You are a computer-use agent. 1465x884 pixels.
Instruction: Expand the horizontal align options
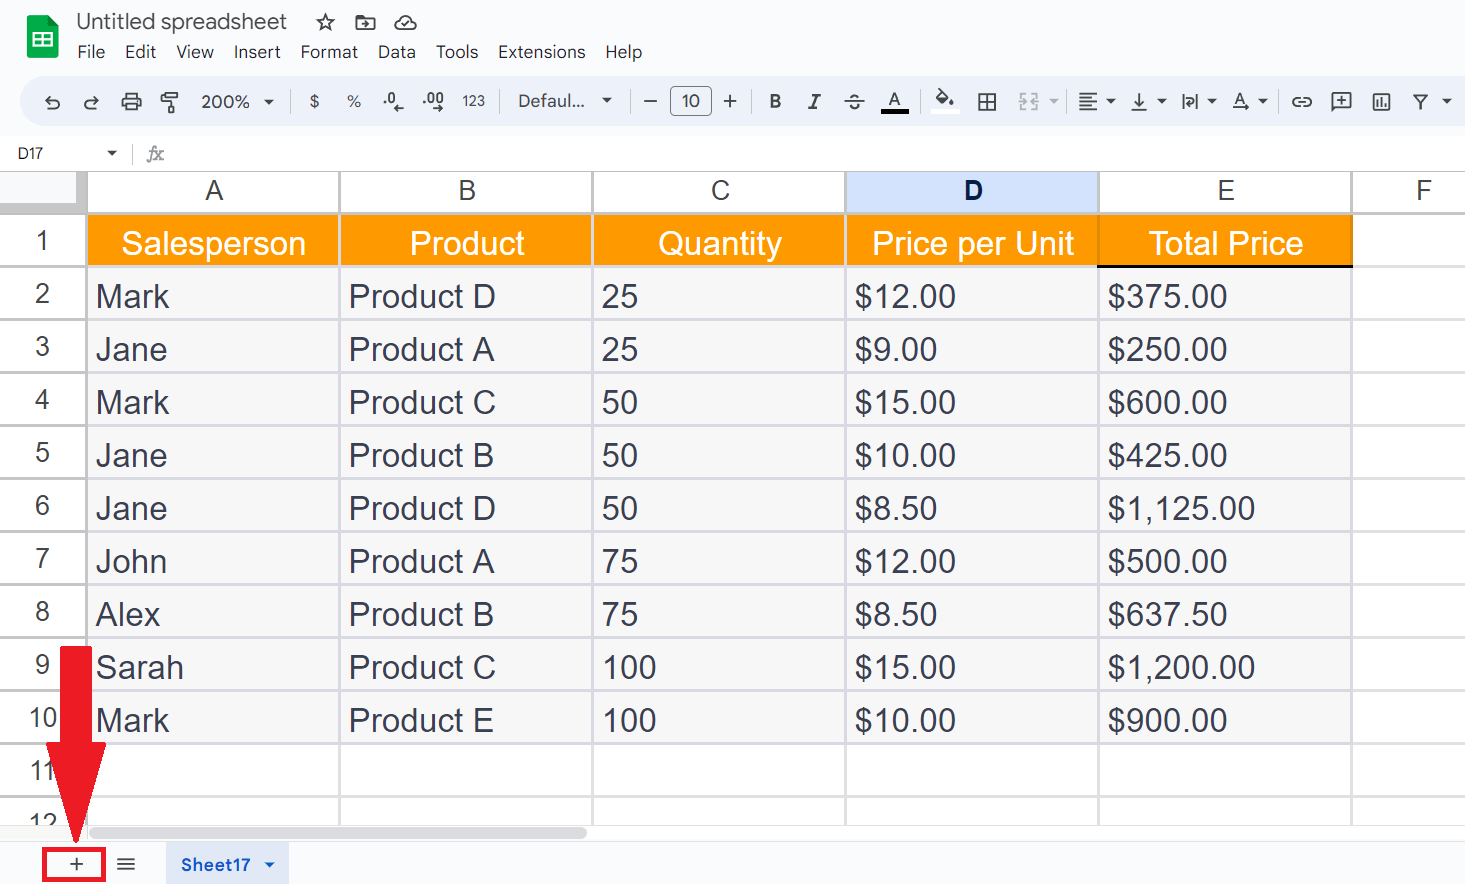[1109, 101]
